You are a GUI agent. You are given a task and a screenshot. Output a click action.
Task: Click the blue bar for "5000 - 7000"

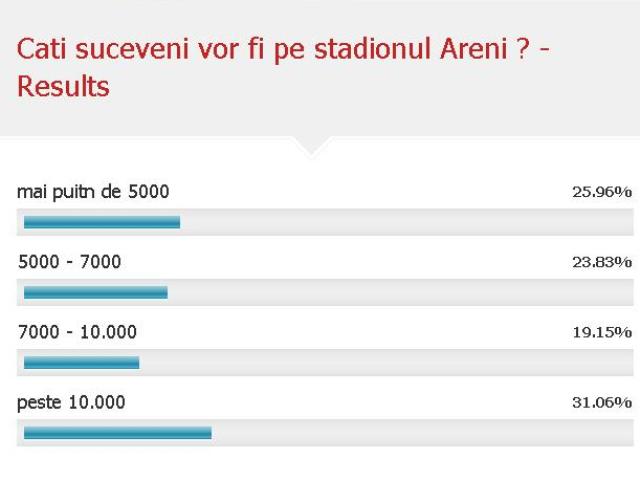tap(95, 292)
